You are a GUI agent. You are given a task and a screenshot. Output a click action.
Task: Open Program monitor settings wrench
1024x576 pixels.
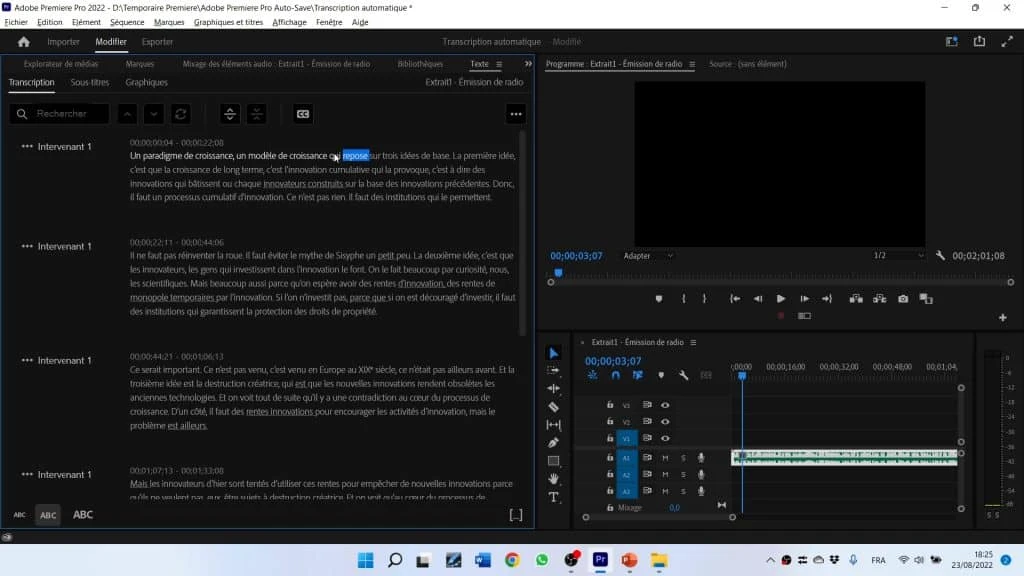[x=940, y=255]
